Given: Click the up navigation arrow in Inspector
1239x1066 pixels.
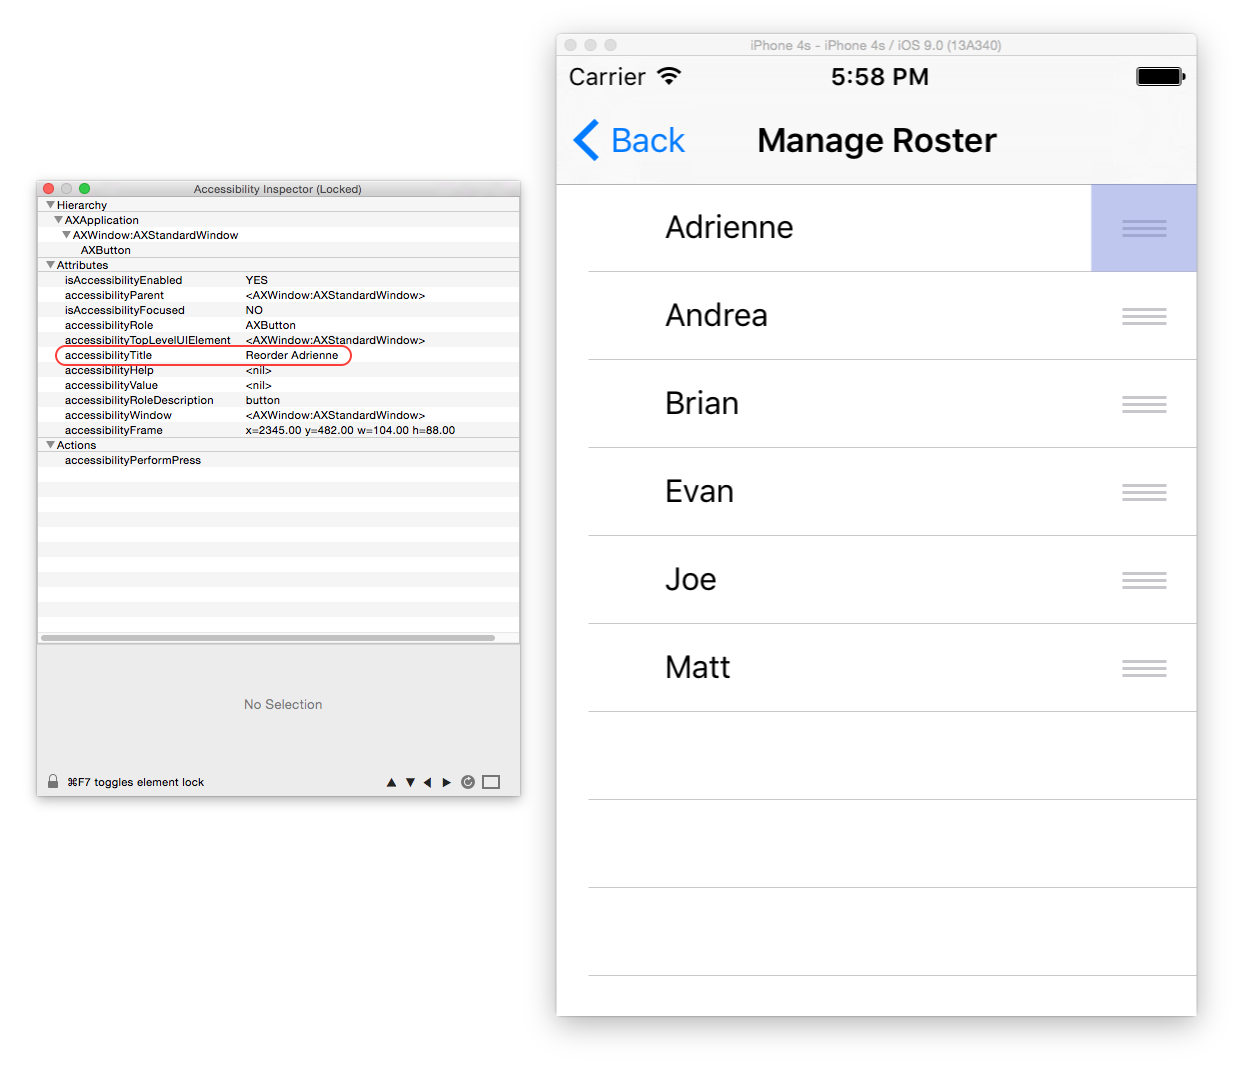Looking at the screenshot, I should (391, 782).
